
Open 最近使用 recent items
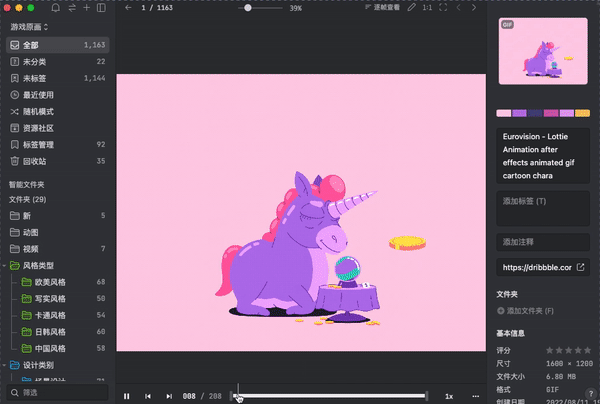(x=58, y=95)
